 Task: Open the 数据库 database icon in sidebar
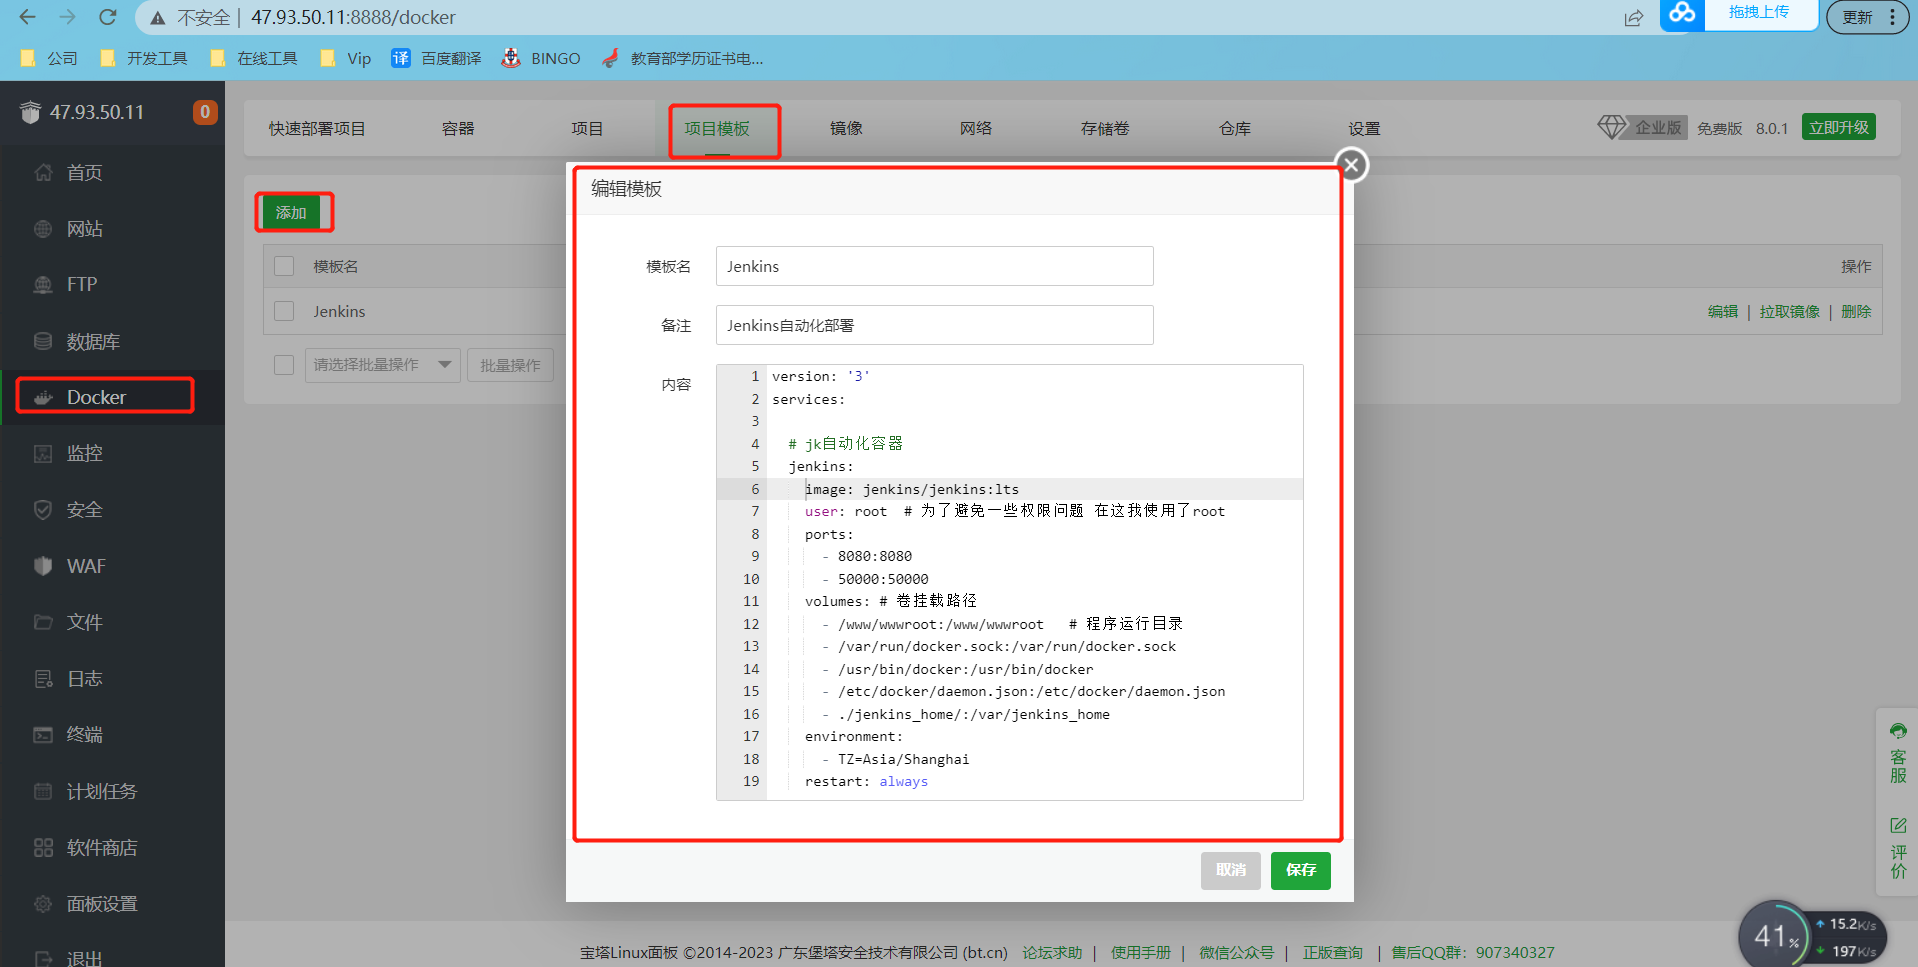(x=43, y=341)
